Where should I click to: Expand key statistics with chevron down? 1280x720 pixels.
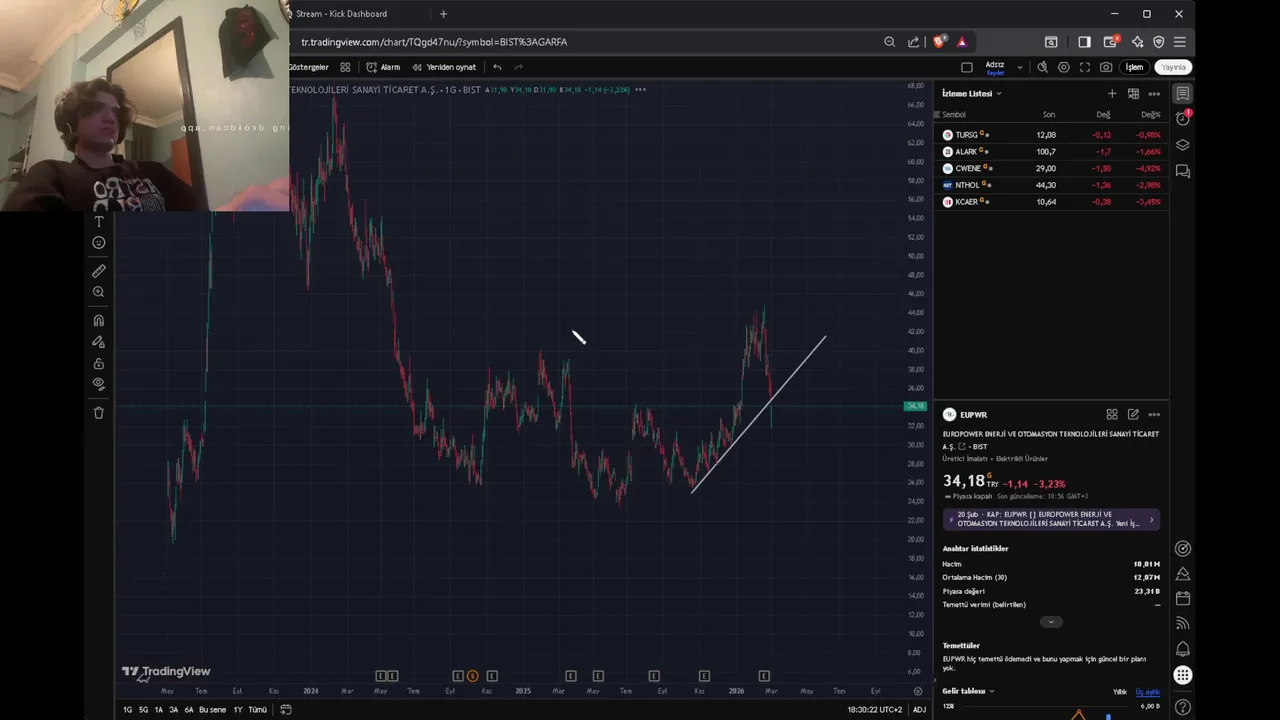1050,622
